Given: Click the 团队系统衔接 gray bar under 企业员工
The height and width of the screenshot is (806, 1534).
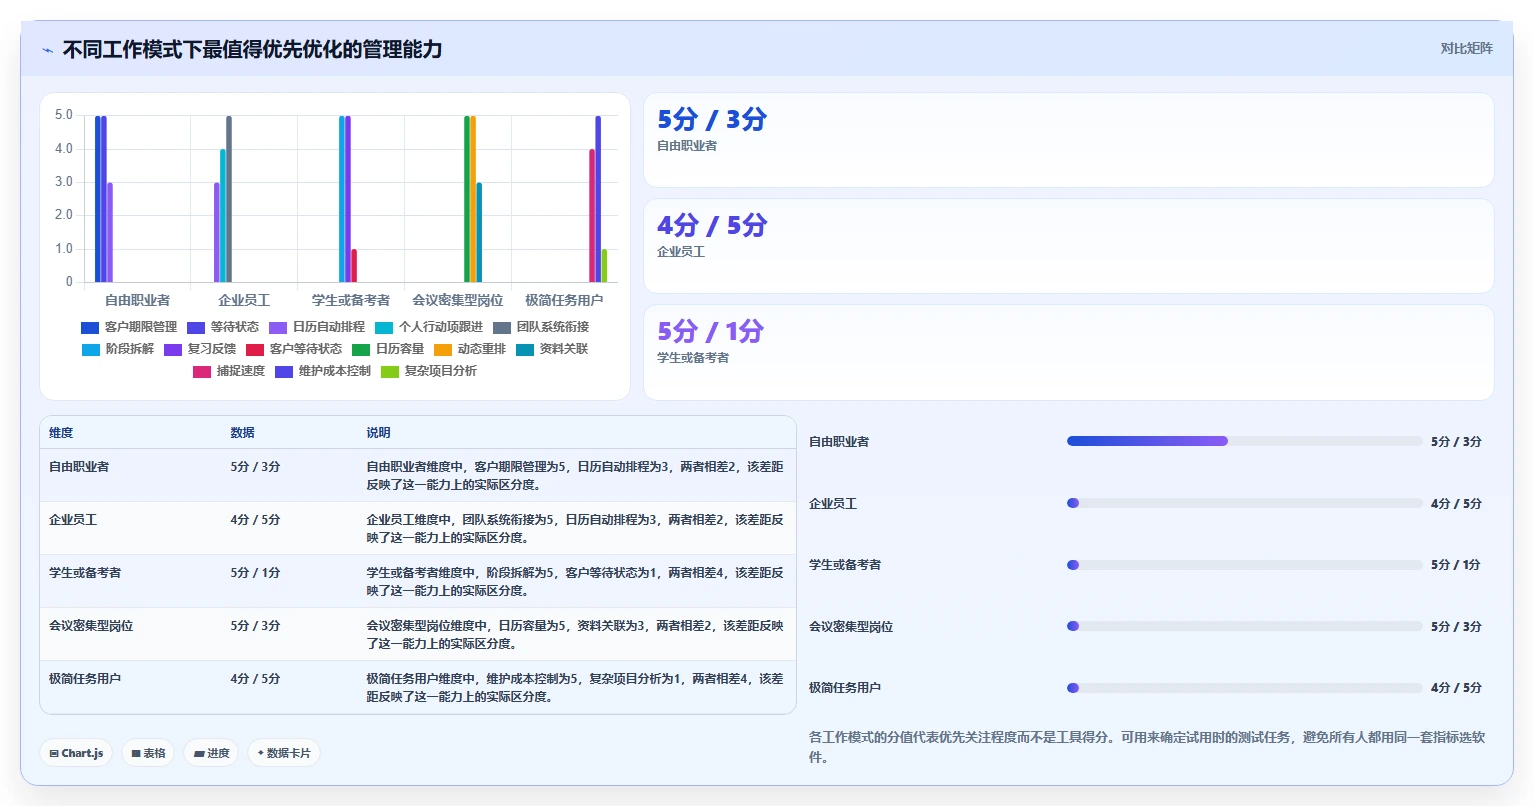Looking at the screenshot, I should 229,199.
